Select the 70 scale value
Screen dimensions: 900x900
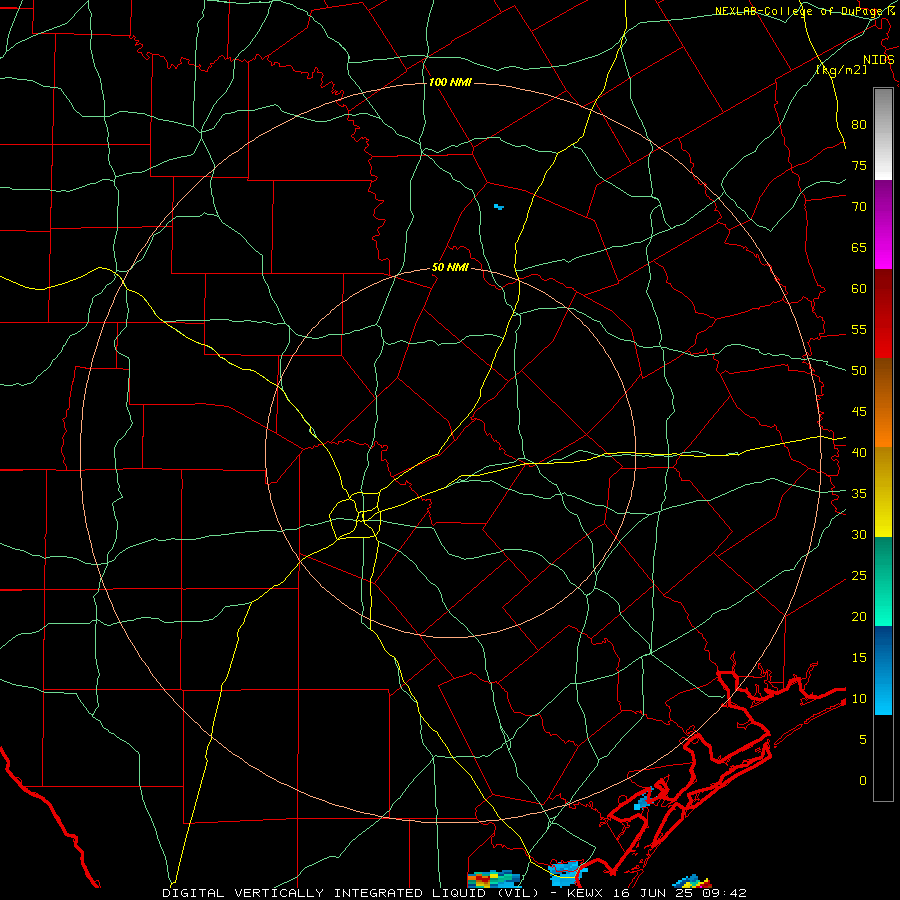(x=859, y=207)
